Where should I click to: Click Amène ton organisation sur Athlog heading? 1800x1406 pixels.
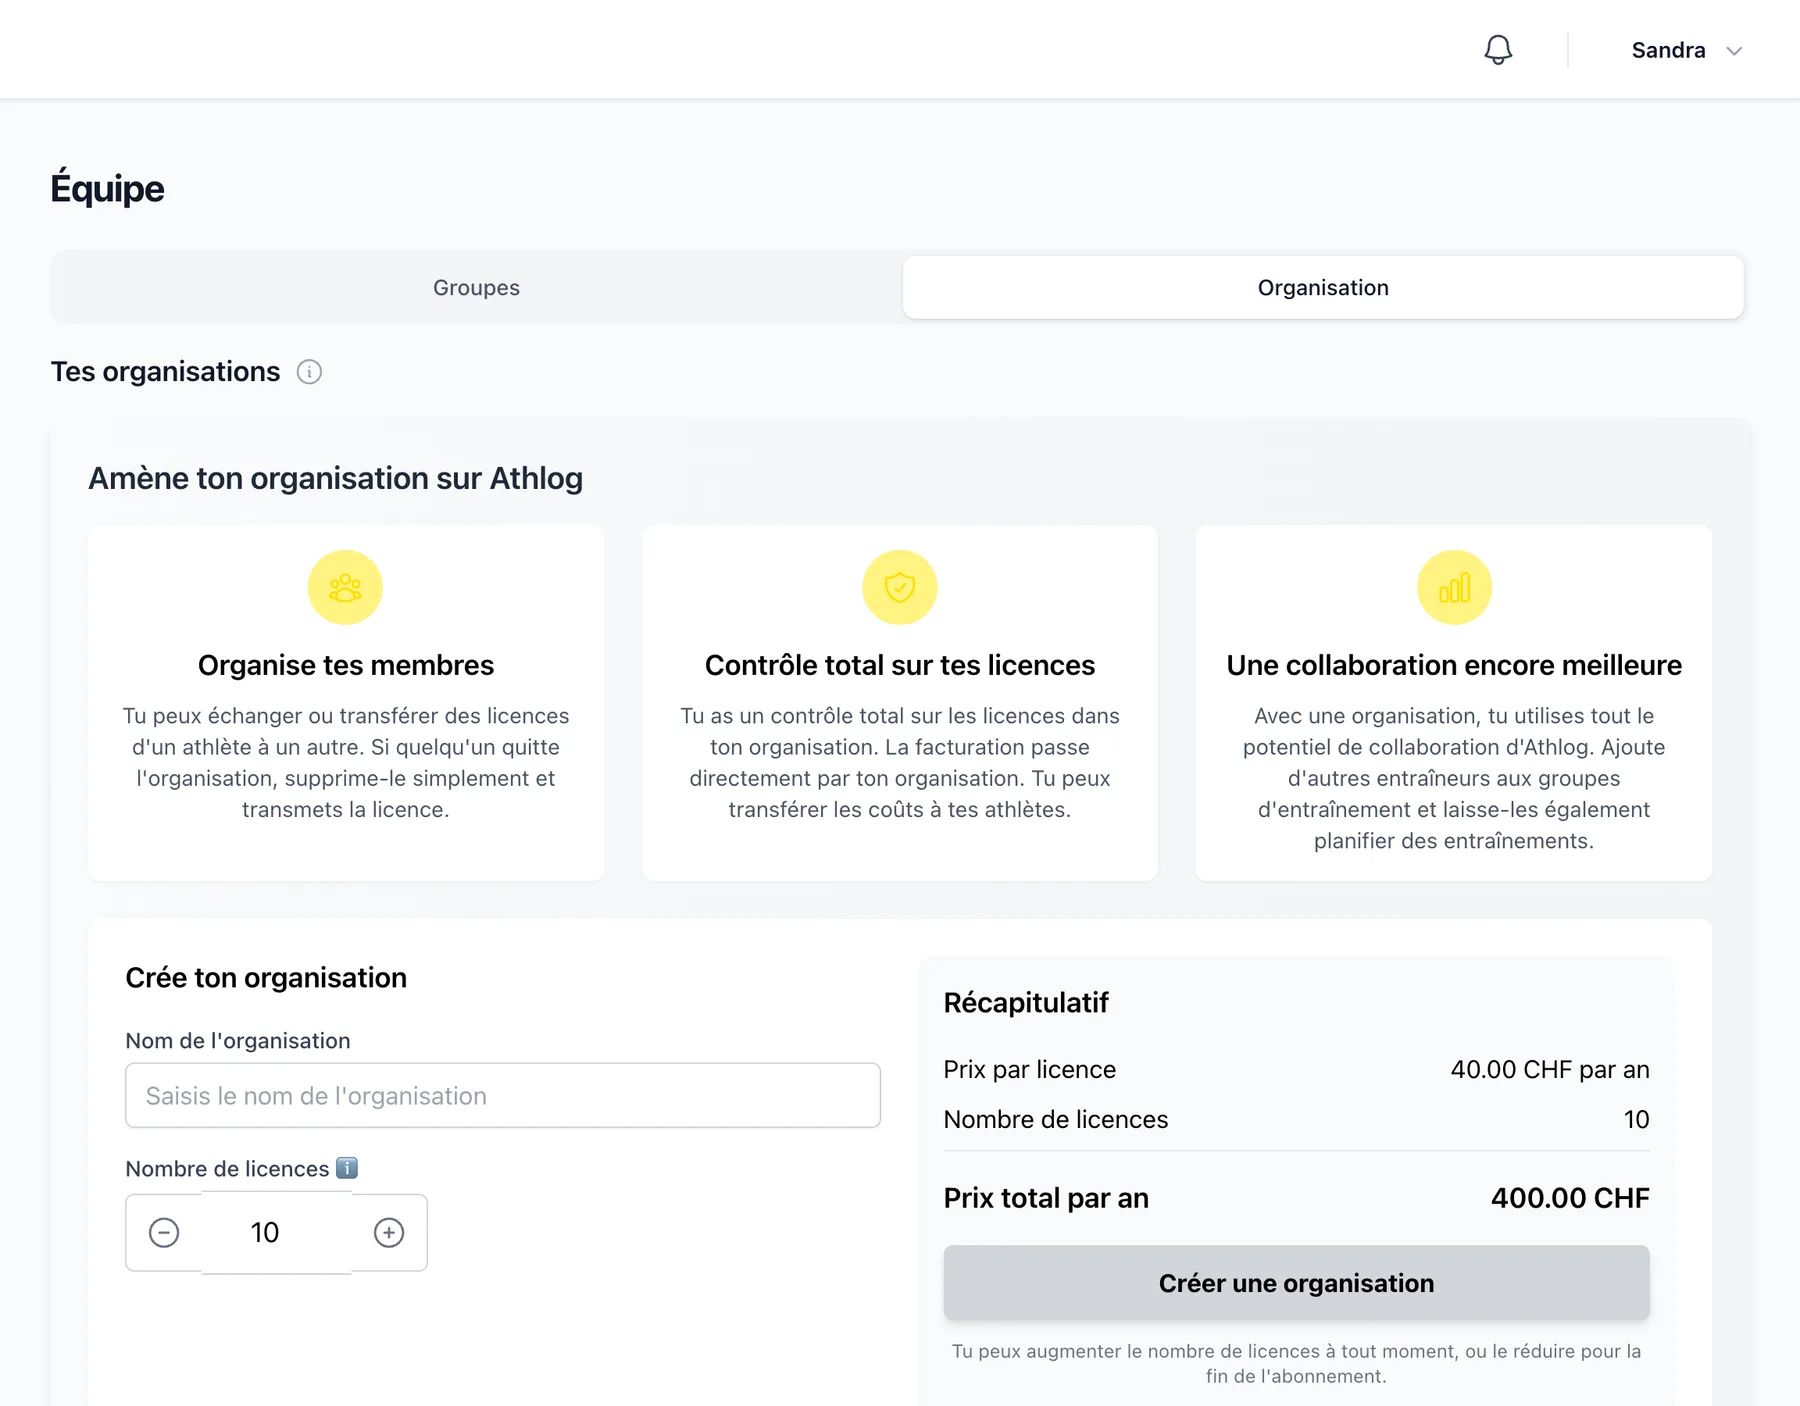pyautogui.click(x=335, y=479)
